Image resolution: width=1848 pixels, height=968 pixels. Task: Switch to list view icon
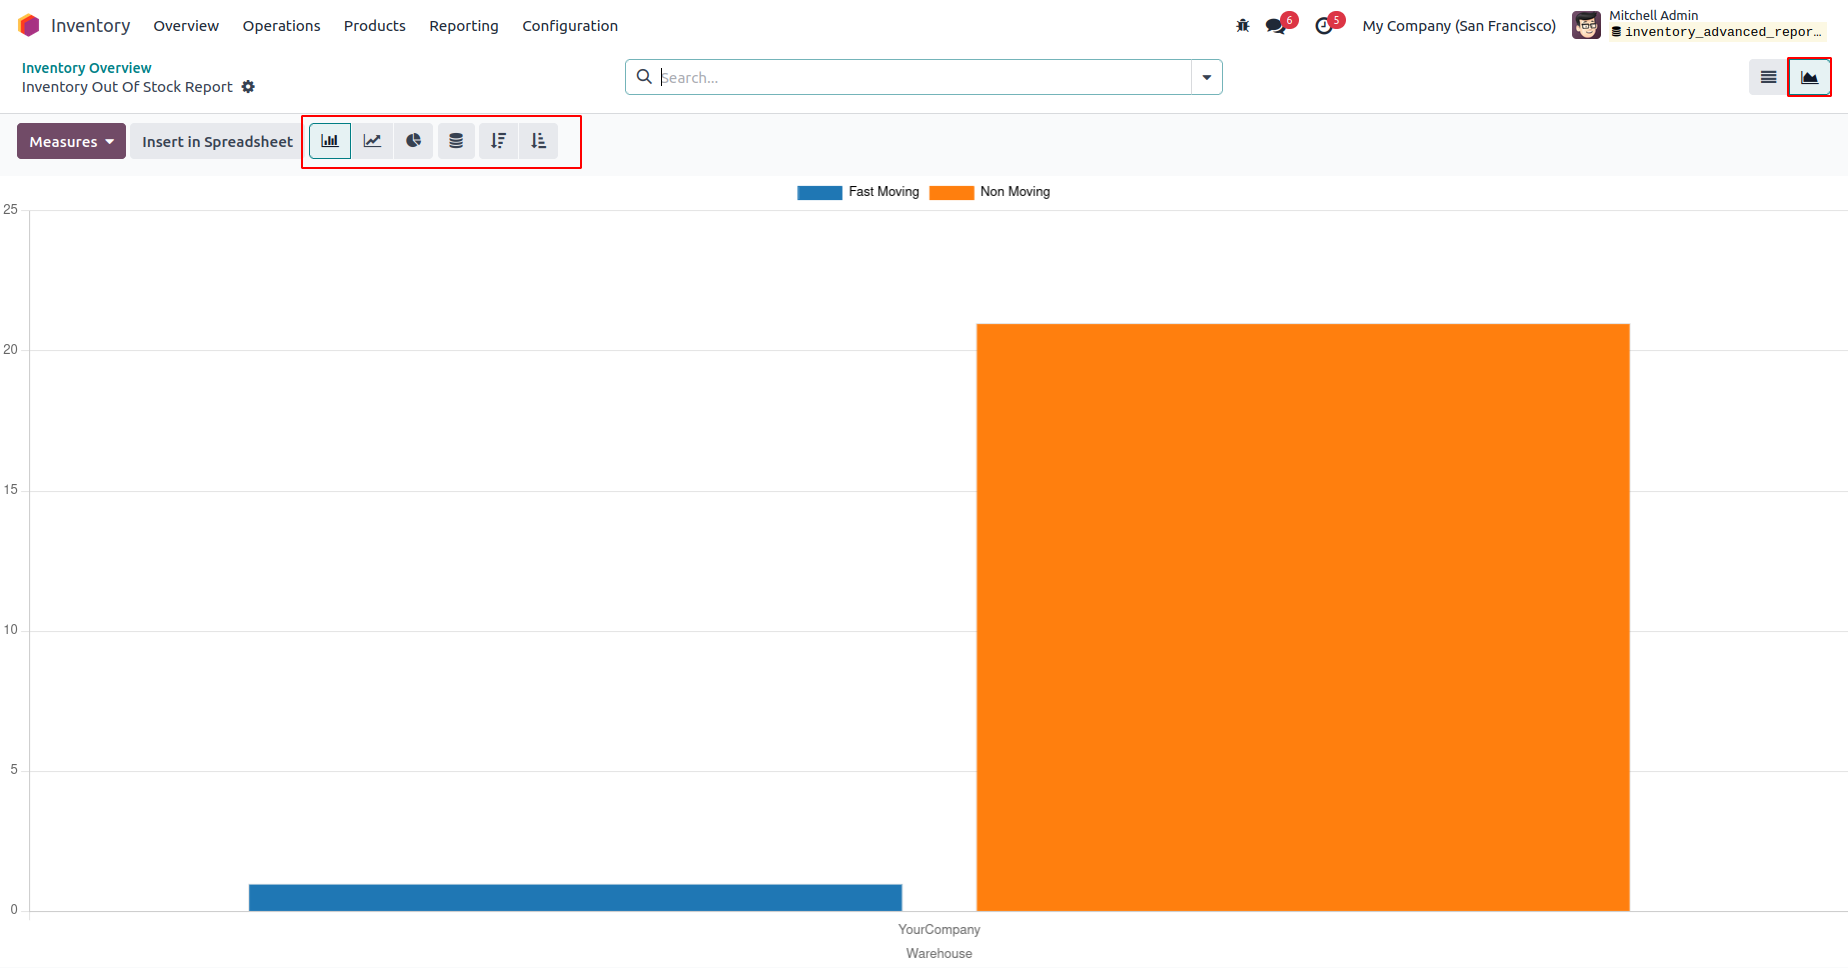click(x=1768, y=77)
